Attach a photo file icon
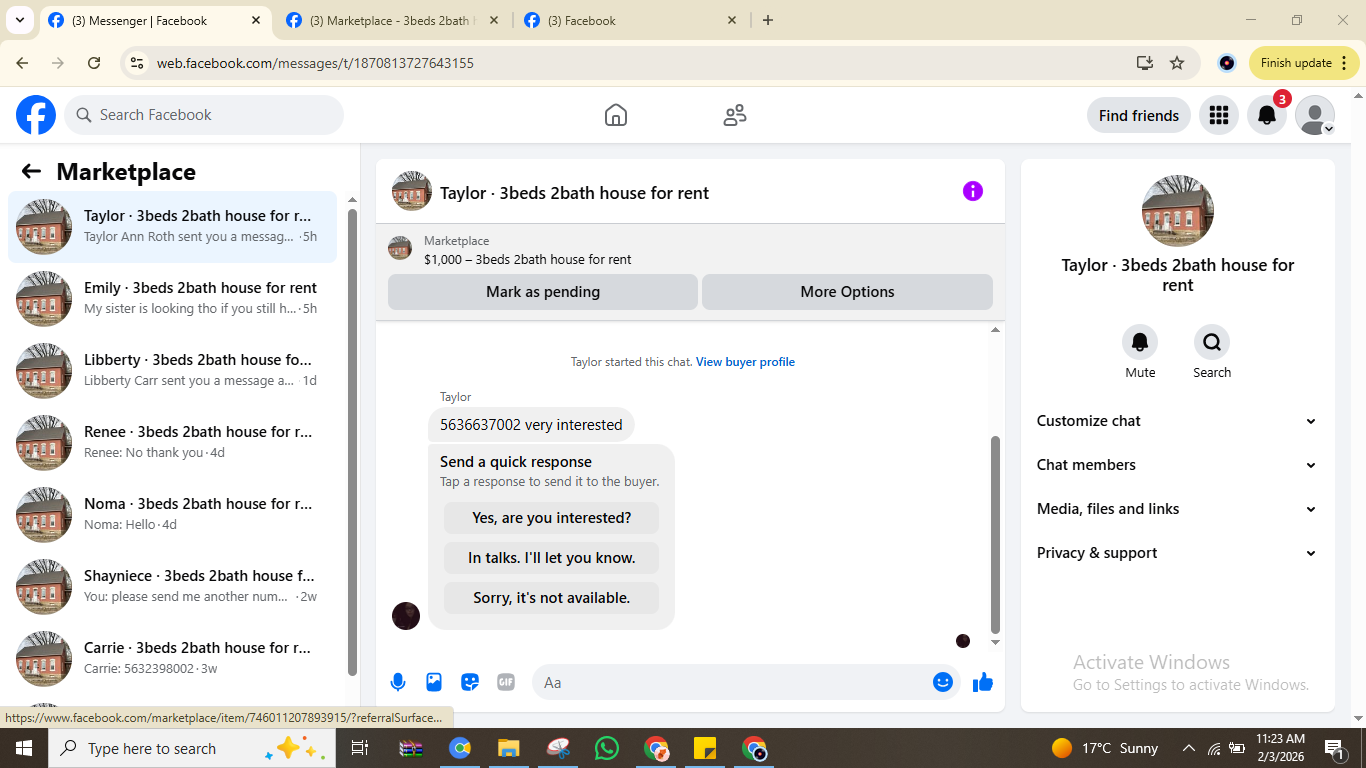 434,682
